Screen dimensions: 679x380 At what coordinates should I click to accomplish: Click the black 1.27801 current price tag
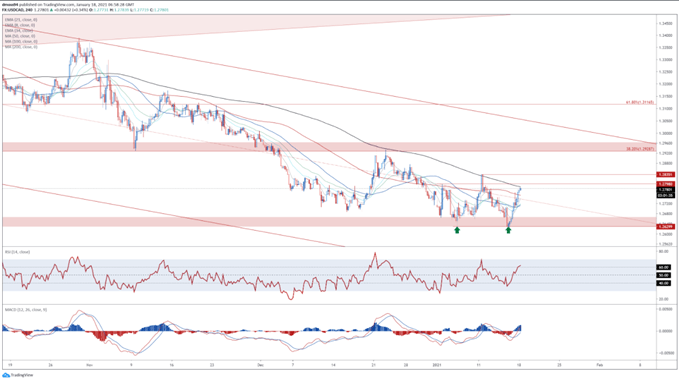tap(666, 190)
